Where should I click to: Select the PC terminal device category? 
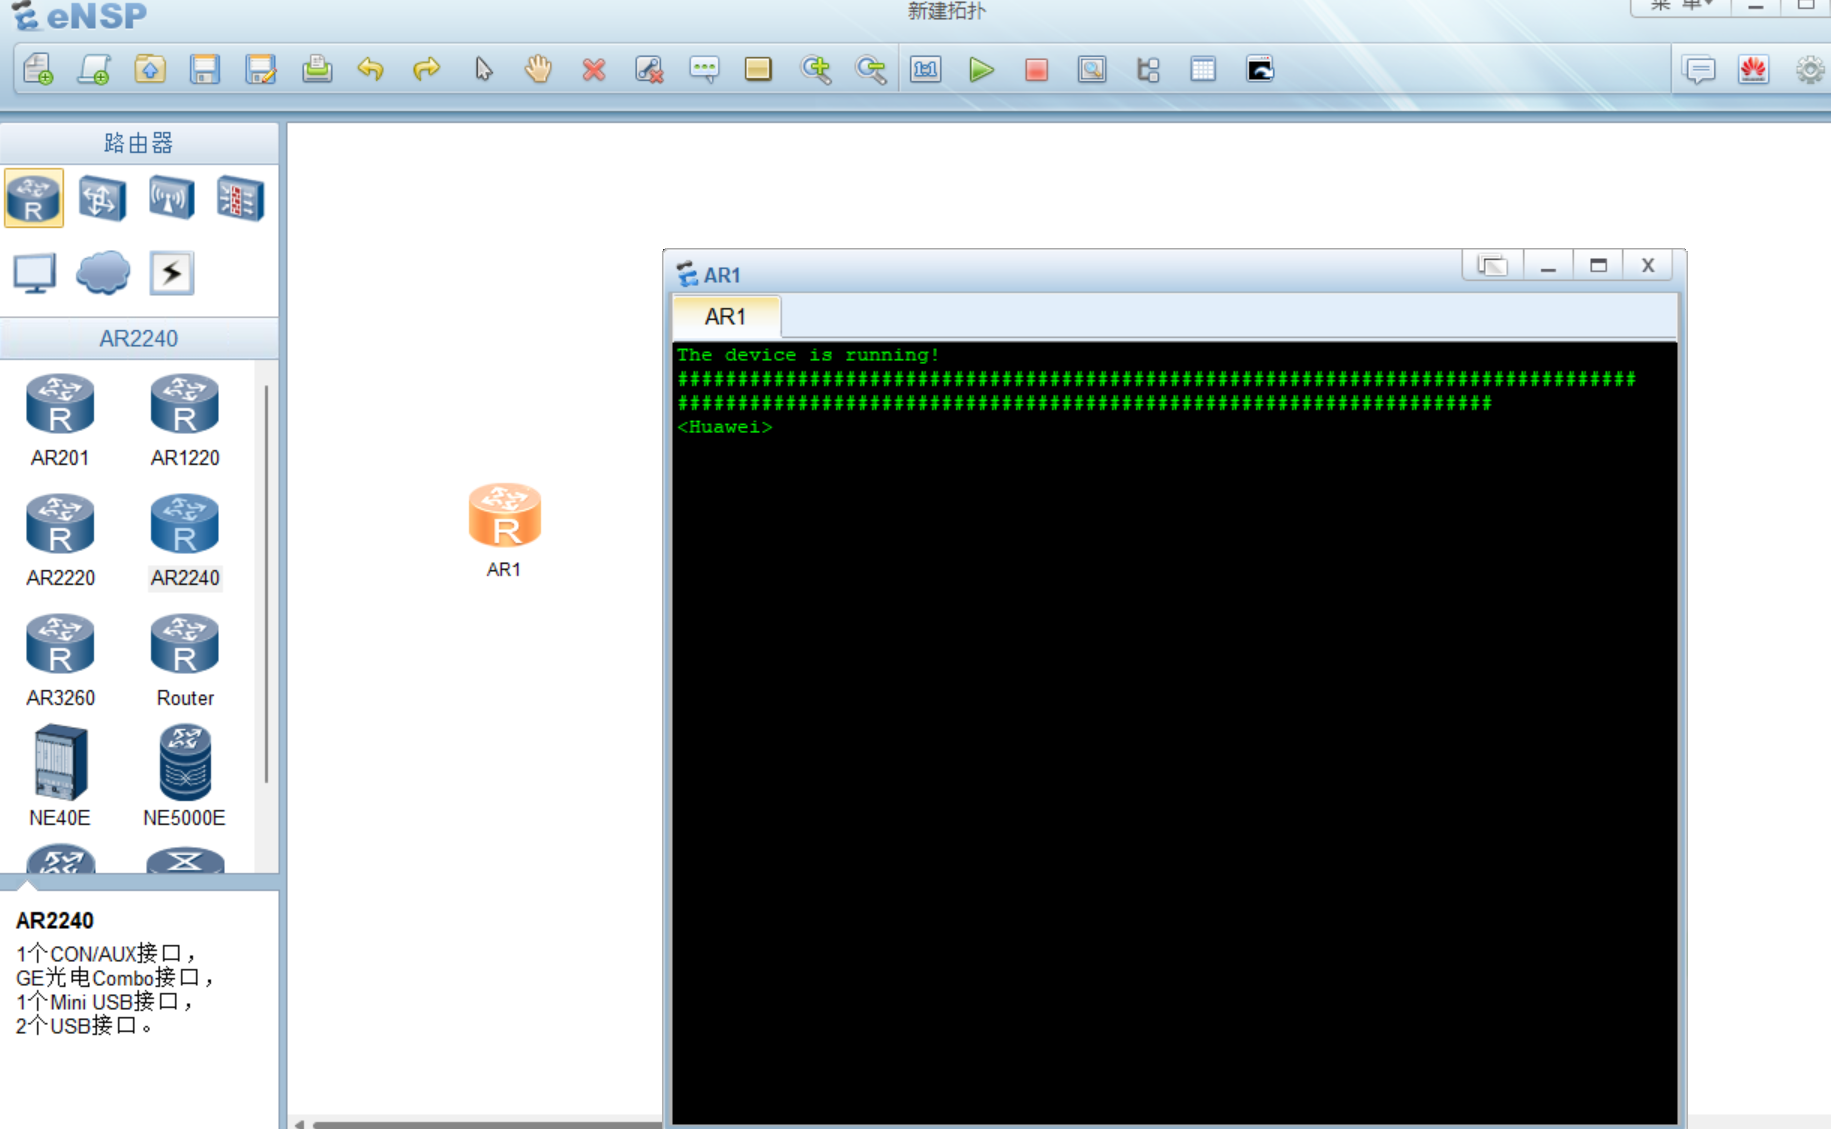(34, 273)
